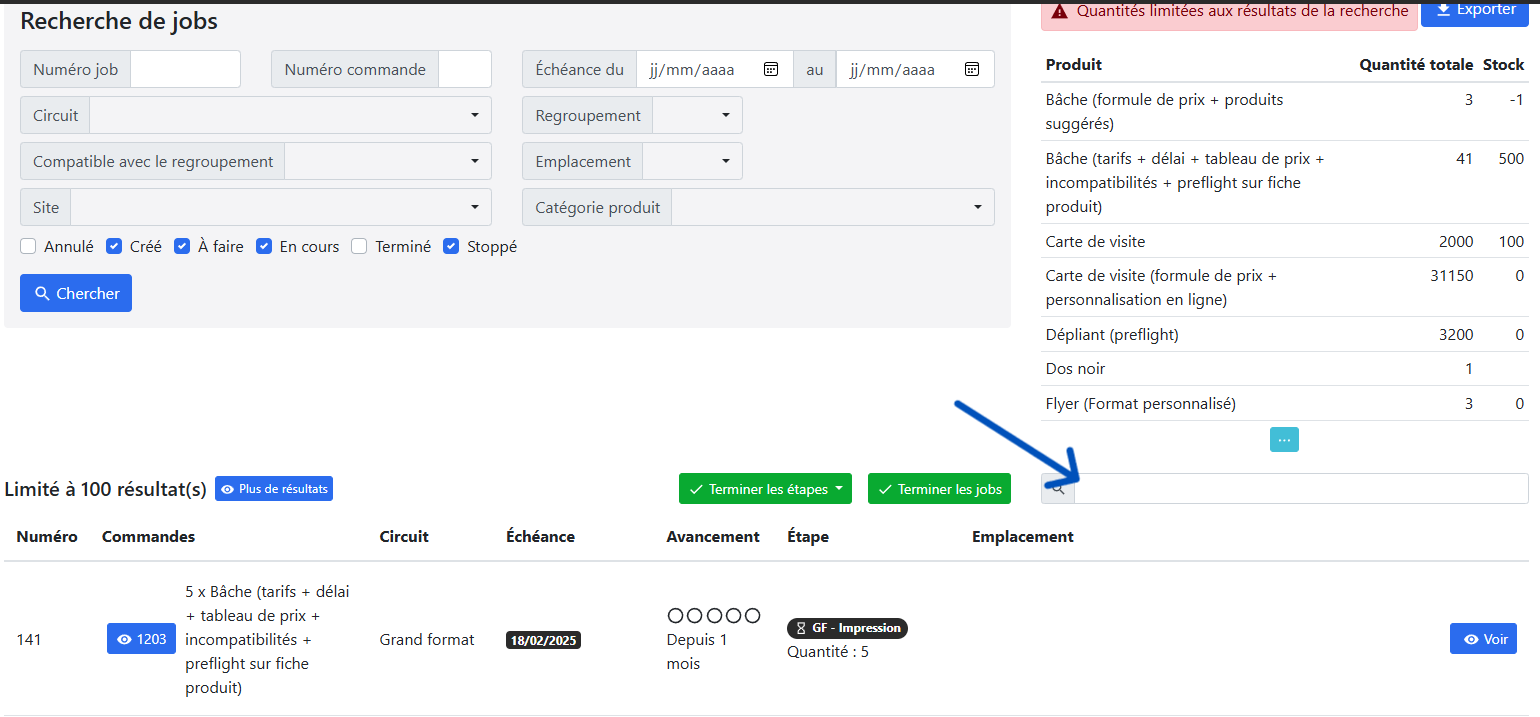Open the Circuit dropdown

tap(290, 115)
